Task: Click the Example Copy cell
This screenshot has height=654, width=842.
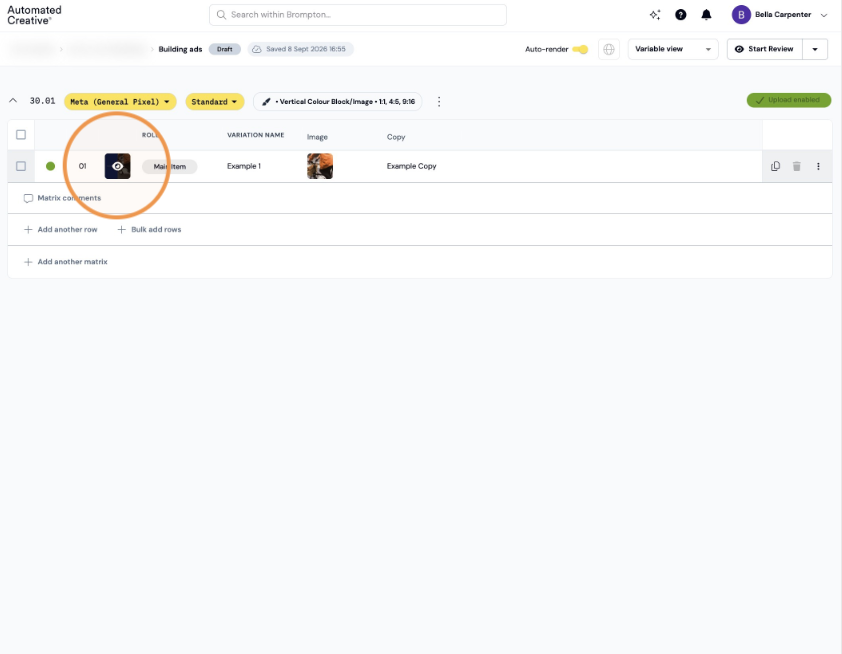Action: 411,166
